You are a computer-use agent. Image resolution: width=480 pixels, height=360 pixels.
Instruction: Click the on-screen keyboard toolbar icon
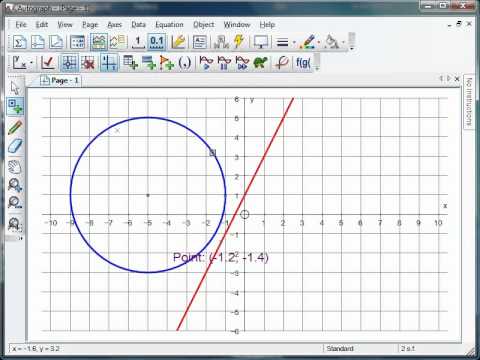tap(77, 42)
